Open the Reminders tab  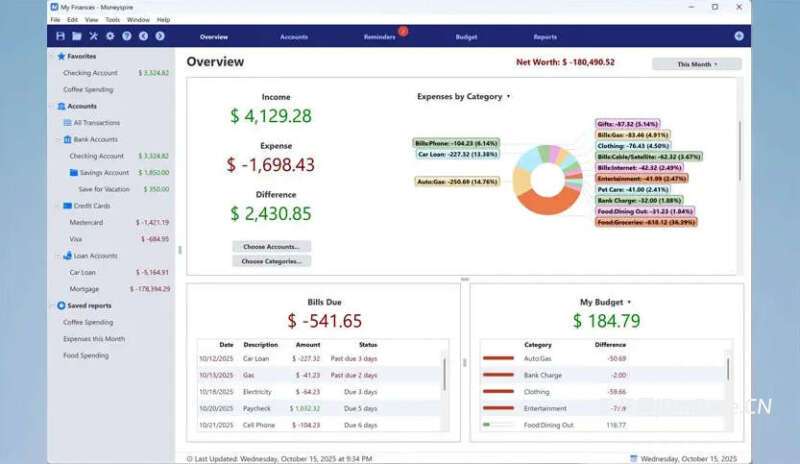(x=380, y=37)
